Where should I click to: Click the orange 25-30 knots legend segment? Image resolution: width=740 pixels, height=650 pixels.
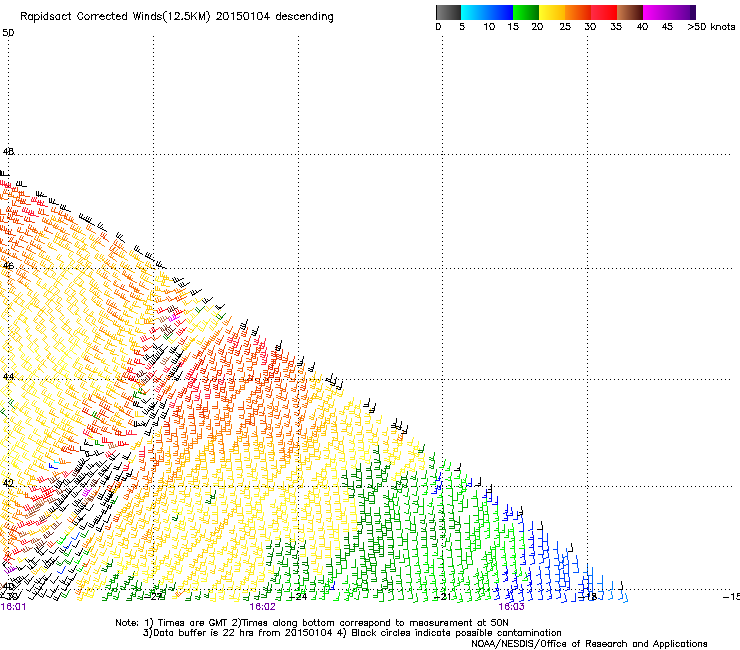click(x=578, y=12)
